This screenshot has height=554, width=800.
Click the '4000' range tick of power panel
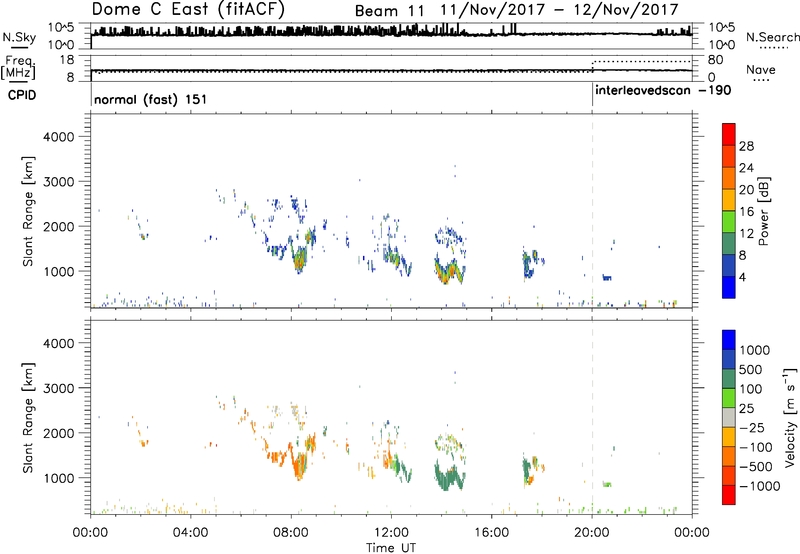[59, 137]
